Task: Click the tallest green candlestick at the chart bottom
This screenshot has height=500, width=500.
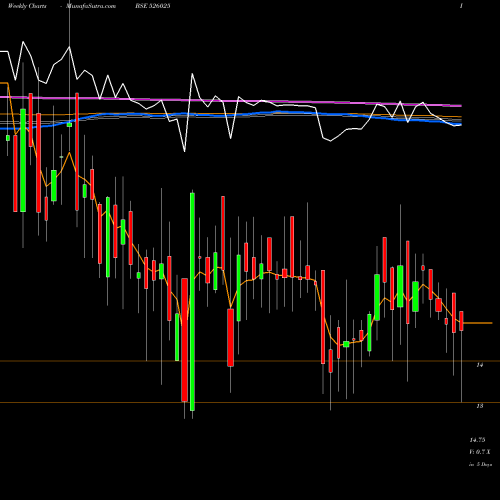Action: click(192, 302)
